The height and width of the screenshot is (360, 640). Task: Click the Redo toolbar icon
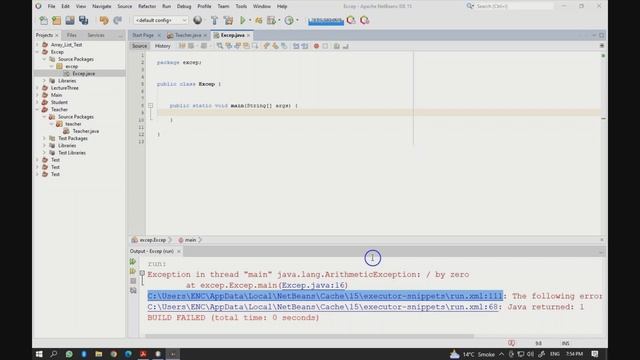[x=118, y=20]
